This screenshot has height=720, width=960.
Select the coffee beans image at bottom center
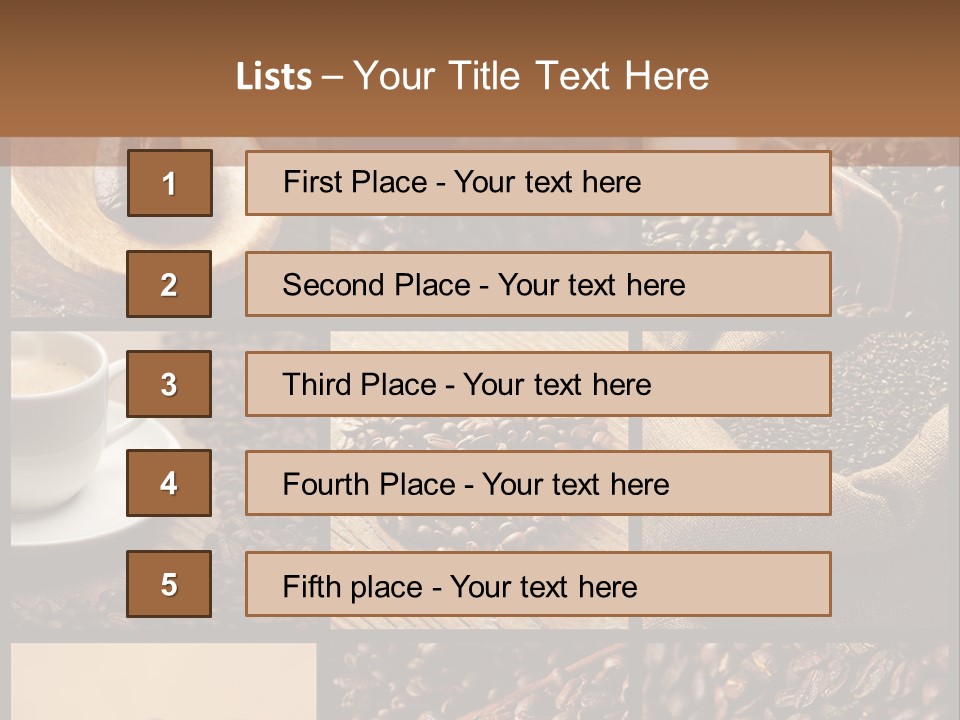(480, 680)
